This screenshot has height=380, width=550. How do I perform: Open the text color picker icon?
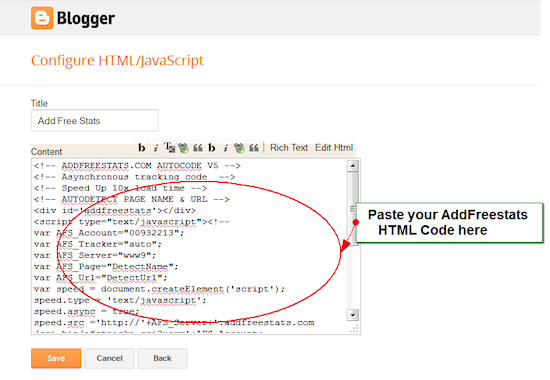coord(170,148)
